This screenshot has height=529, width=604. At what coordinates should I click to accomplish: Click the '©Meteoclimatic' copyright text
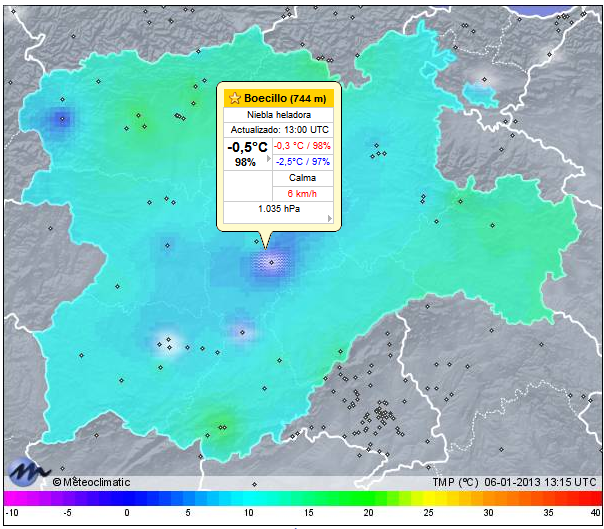[92, 482]
